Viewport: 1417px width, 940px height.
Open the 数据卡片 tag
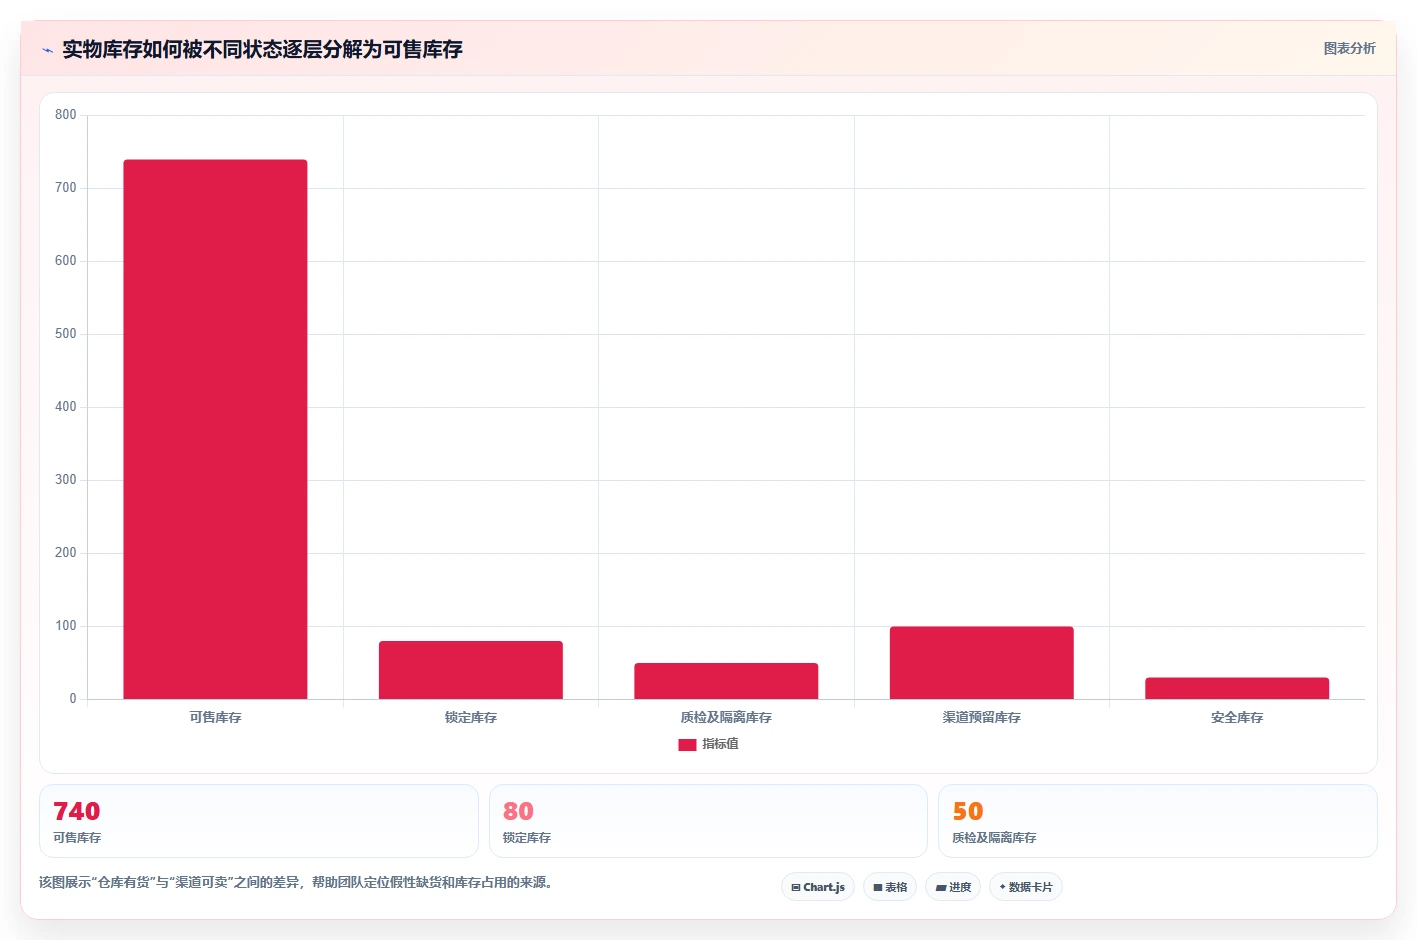tap(1026, 887)
